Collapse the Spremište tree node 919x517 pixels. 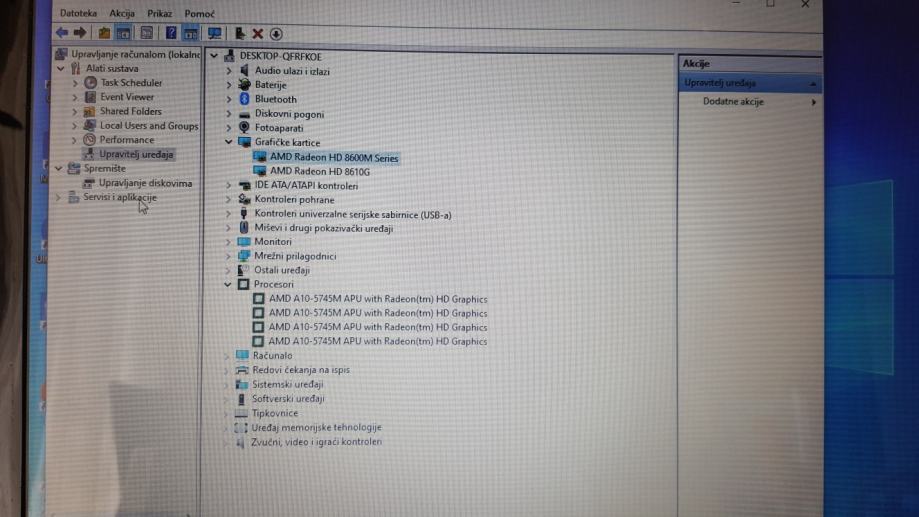click(x=59, y=168)
